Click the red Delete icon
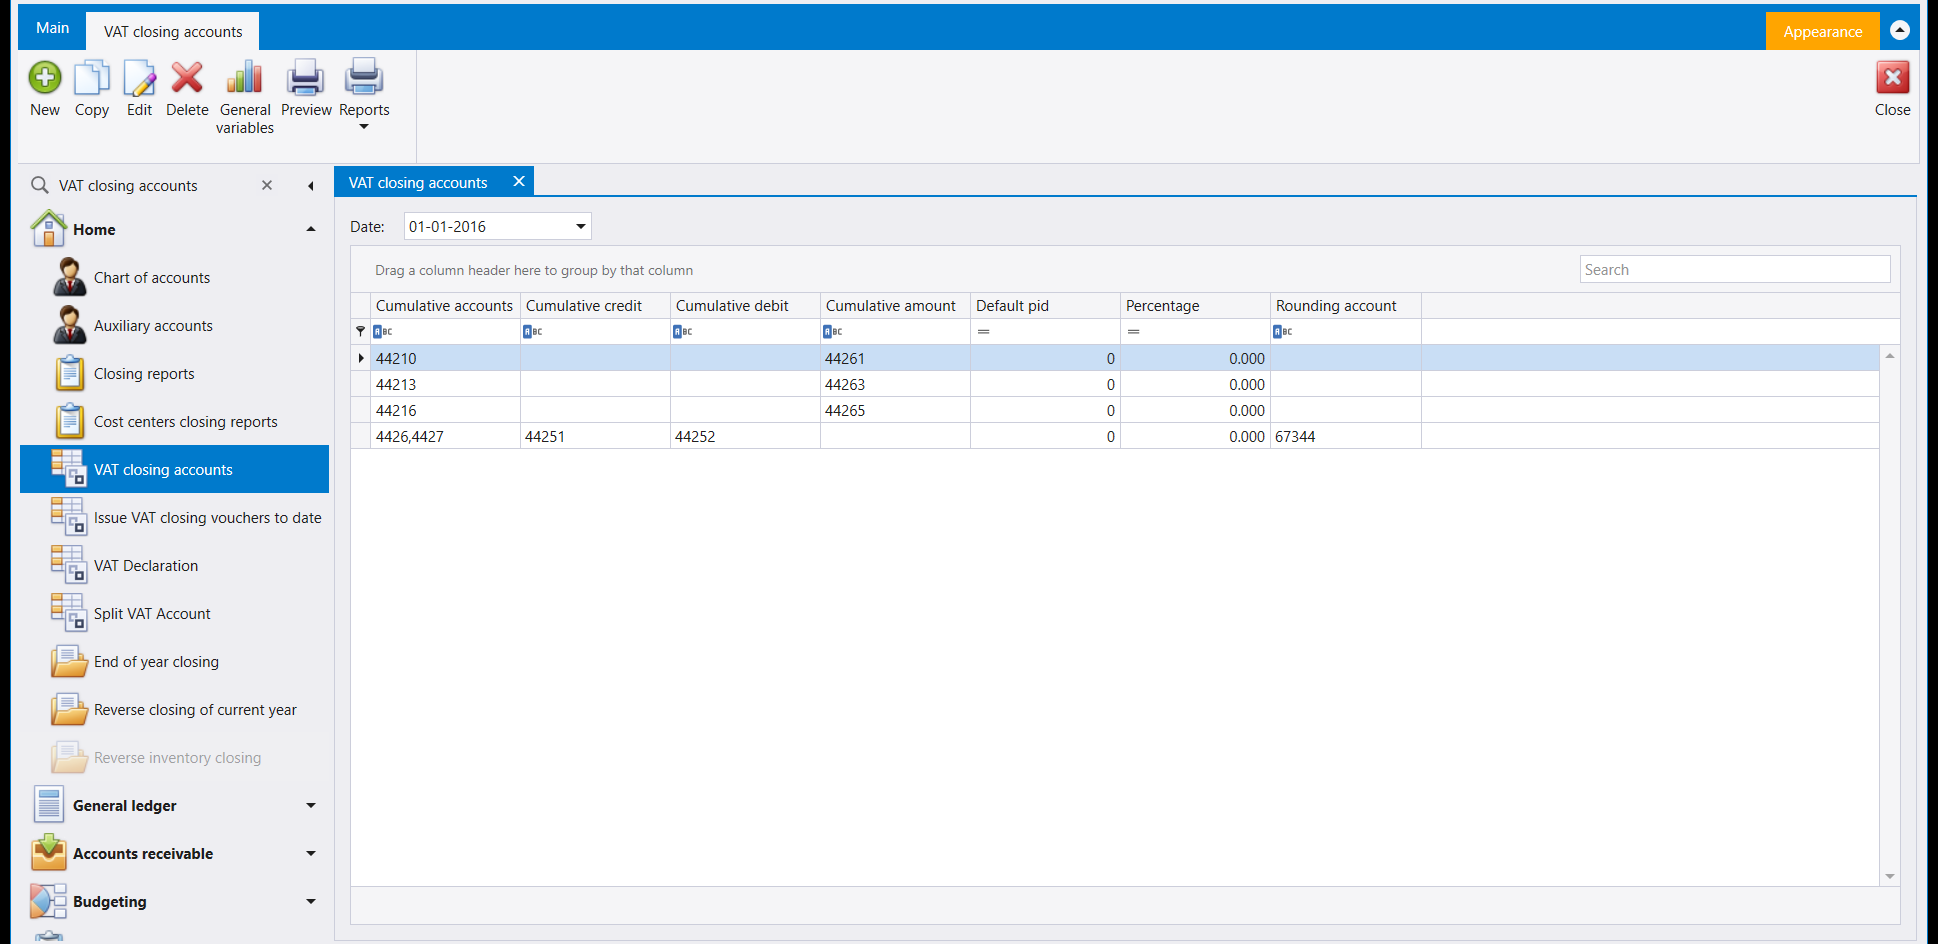Screen dimensions: 1938x944 coord(187,78)
